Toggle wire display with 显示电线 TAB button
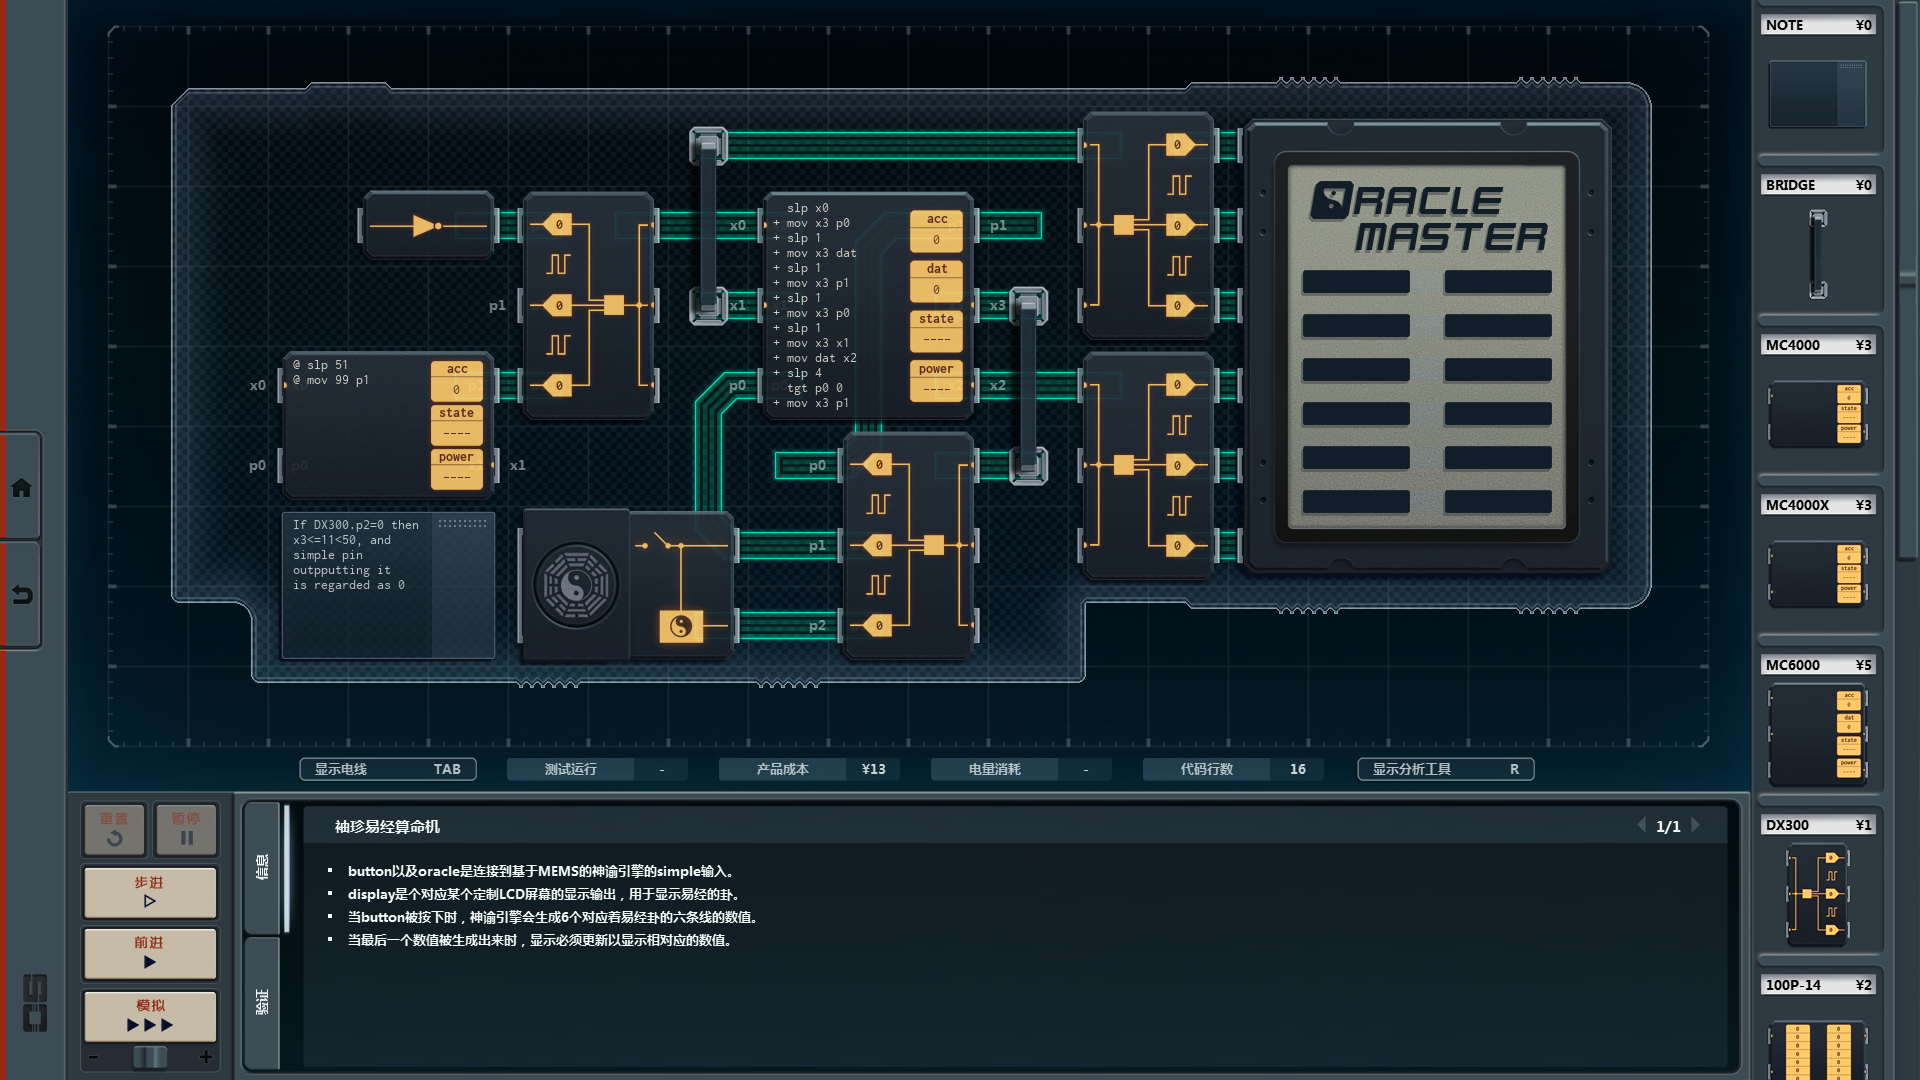This screenshot has height=1080, width=1920. point(387,769)
